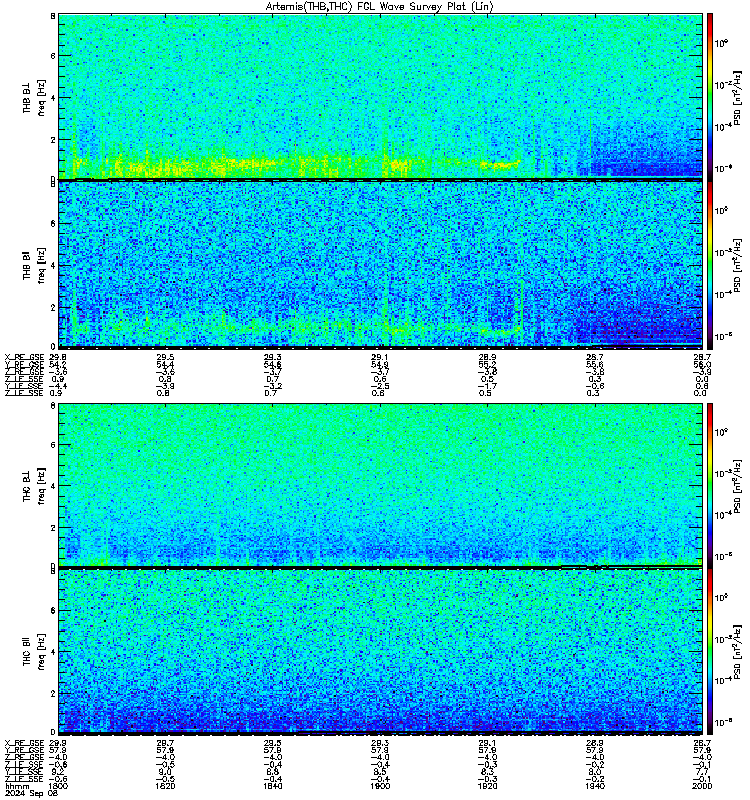Click the 'hhmm' time format label
The height and width of the screenshot is (800, 750).
coord(17,786)
